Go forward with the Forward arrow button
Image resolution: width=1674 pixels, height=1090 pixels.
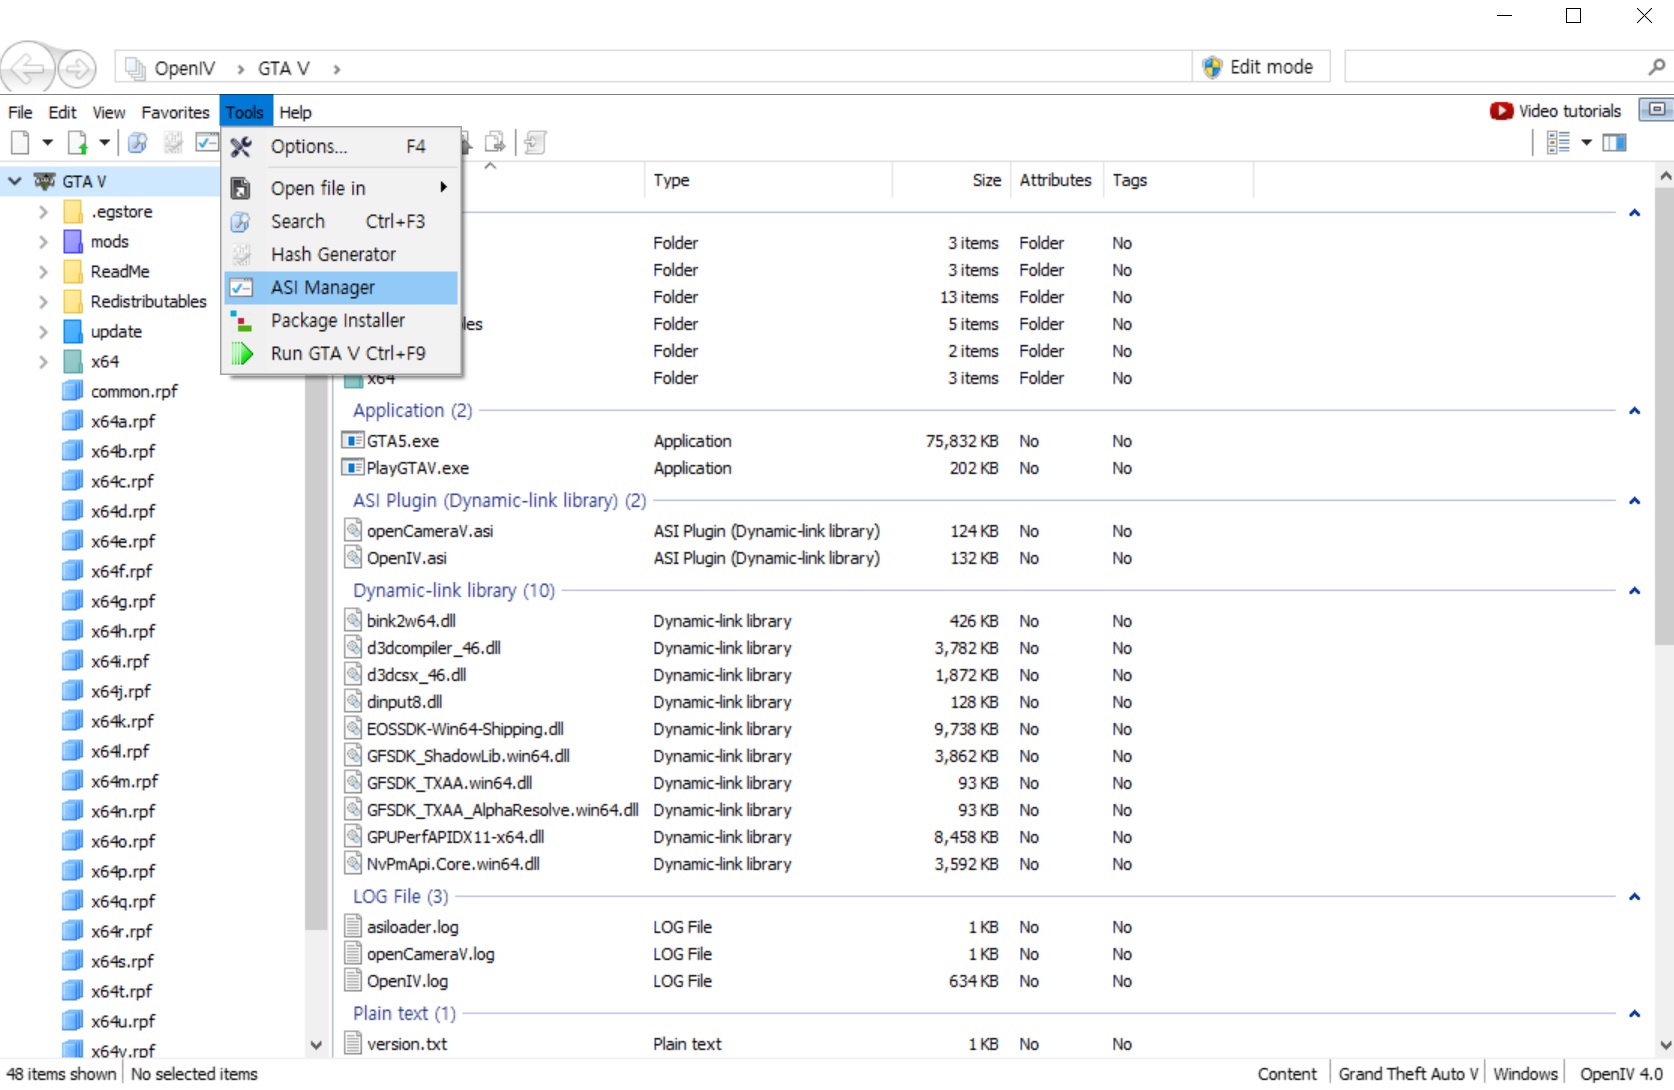pos(77,69)
